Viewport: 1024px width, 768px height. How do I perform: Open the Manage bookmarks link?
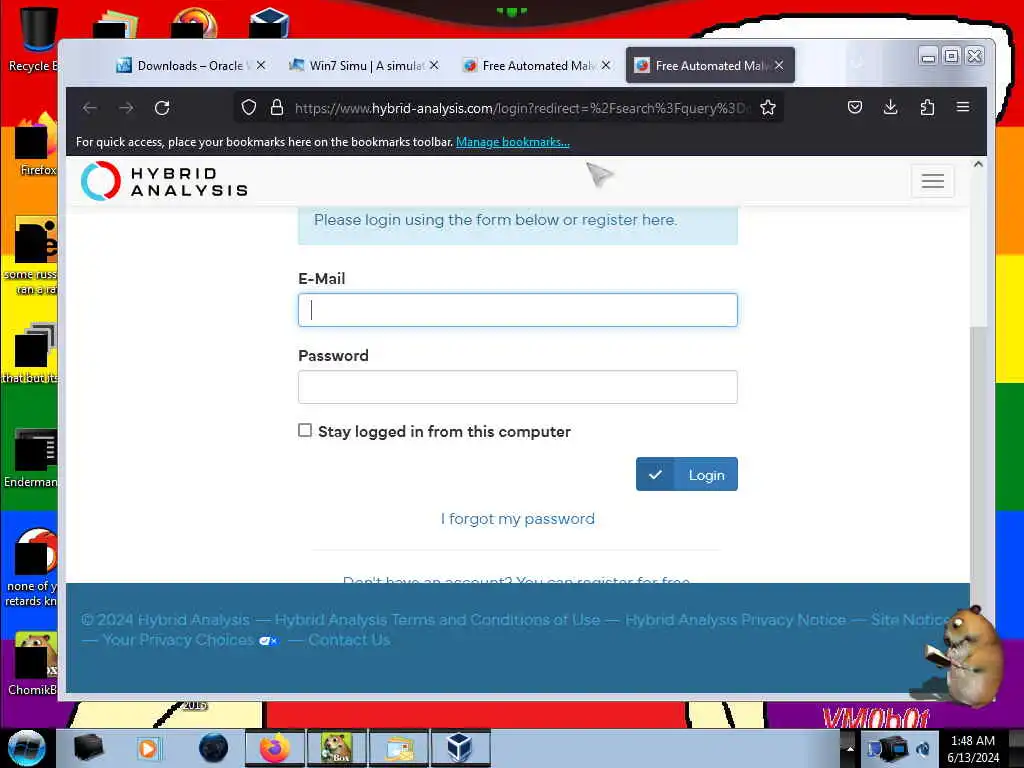pyautogui.click(x=513, y=142)
